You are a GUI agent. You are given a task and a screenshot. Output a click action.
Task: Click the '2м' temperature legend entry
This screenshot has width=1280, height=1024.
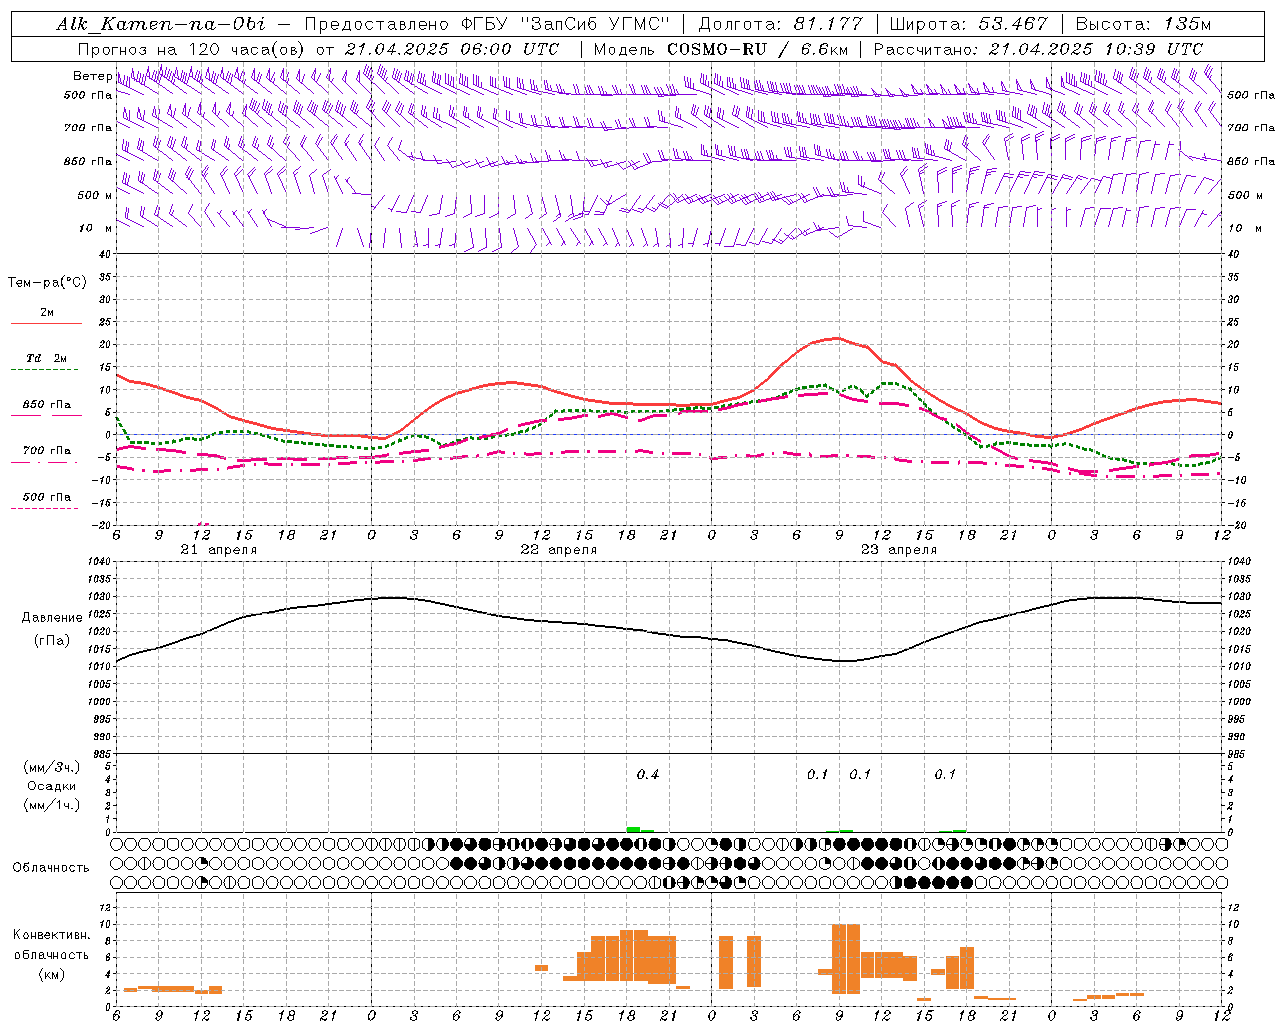tap(47, 313)
